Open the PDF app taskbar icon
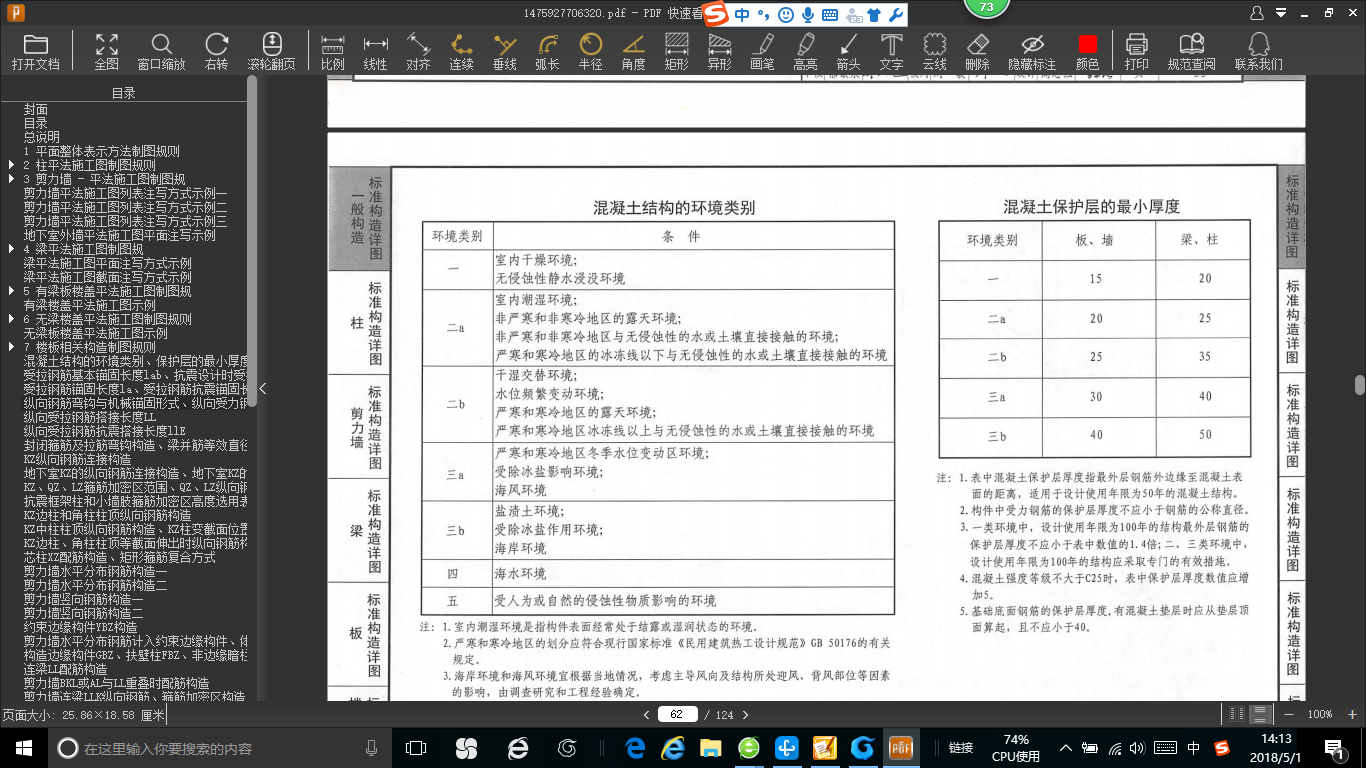Viewport: 1366px width, 768px height. (902, 748)
